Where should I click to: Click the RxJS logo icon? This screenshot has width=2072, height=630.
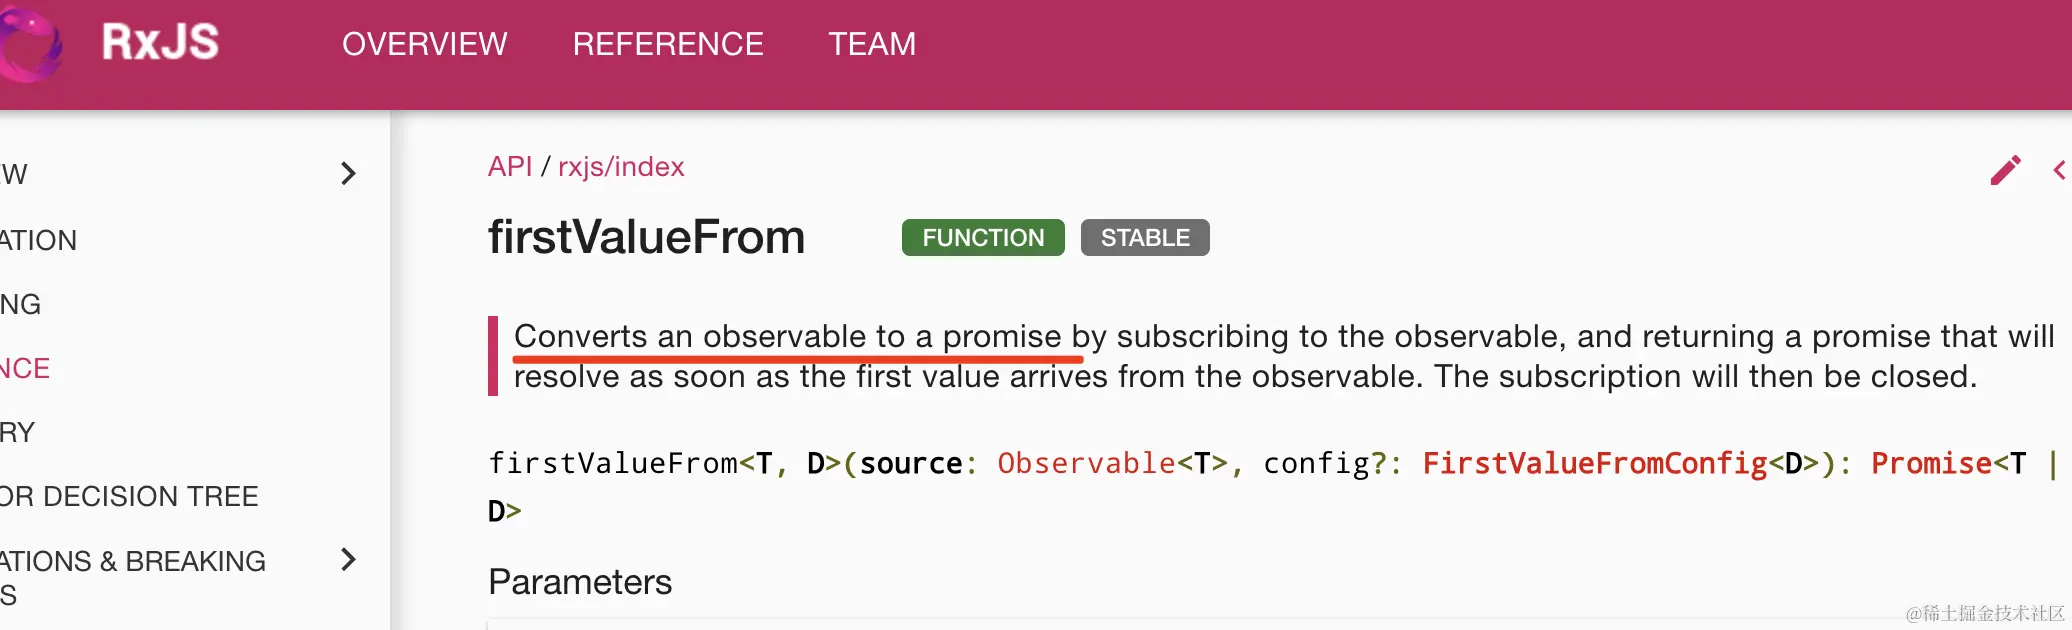(x=29, y=44)
